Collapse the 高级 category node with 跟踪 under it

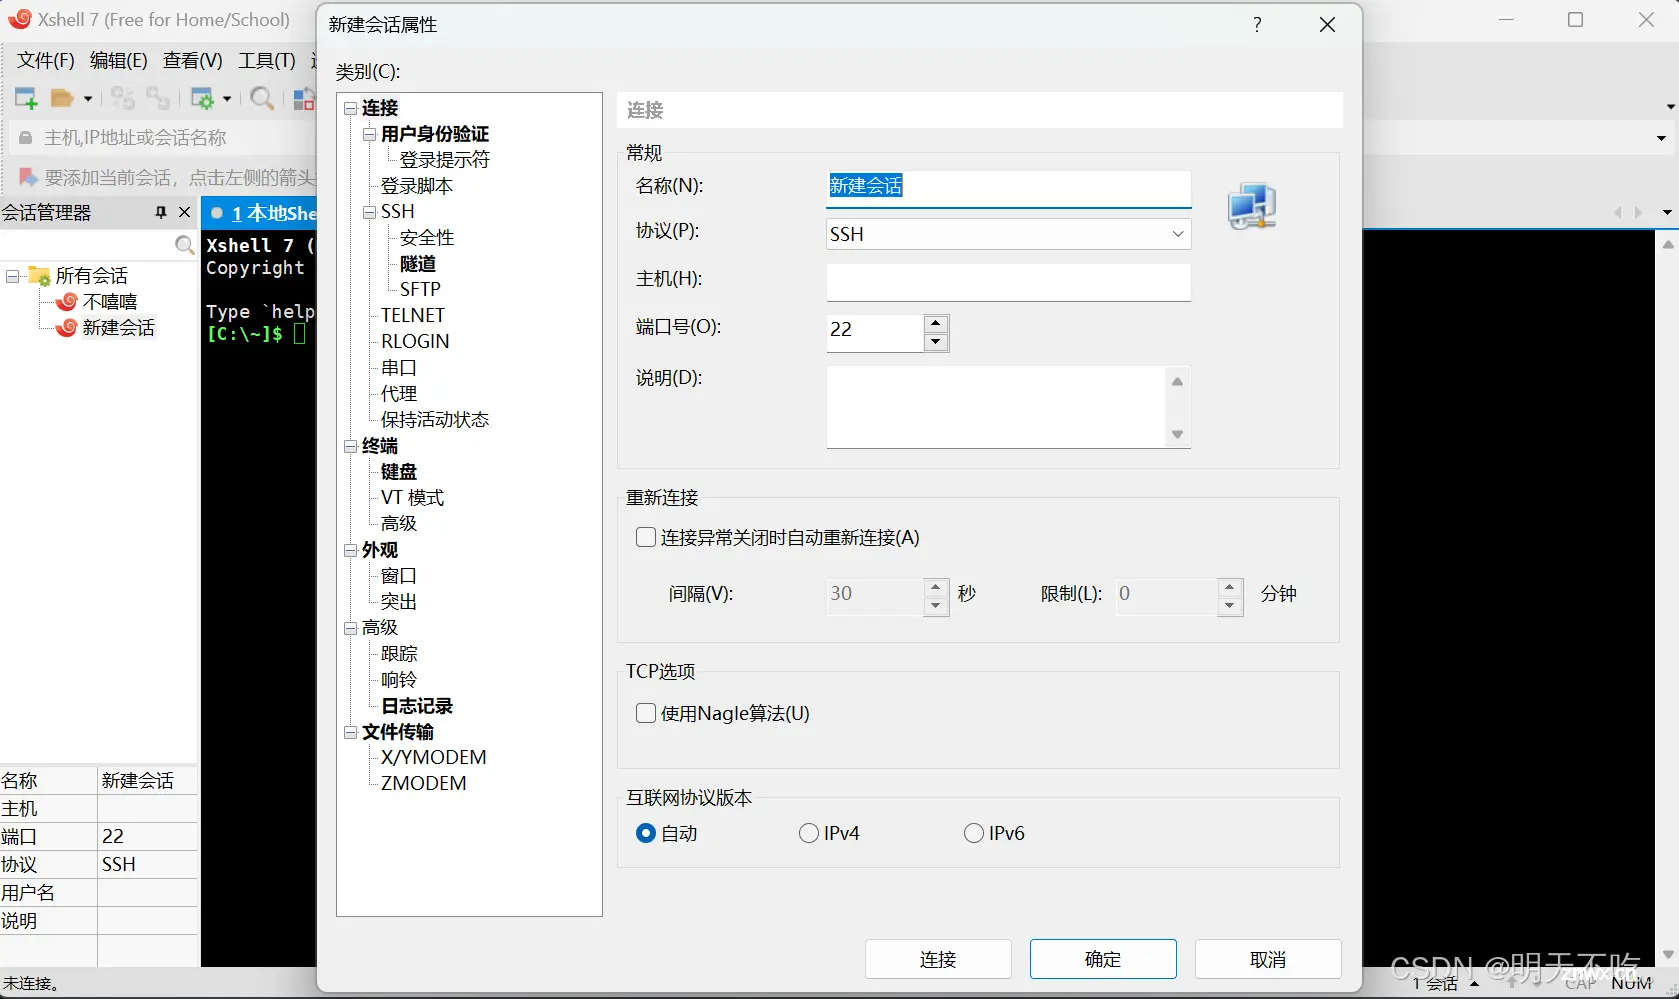[x=350, y=628]
